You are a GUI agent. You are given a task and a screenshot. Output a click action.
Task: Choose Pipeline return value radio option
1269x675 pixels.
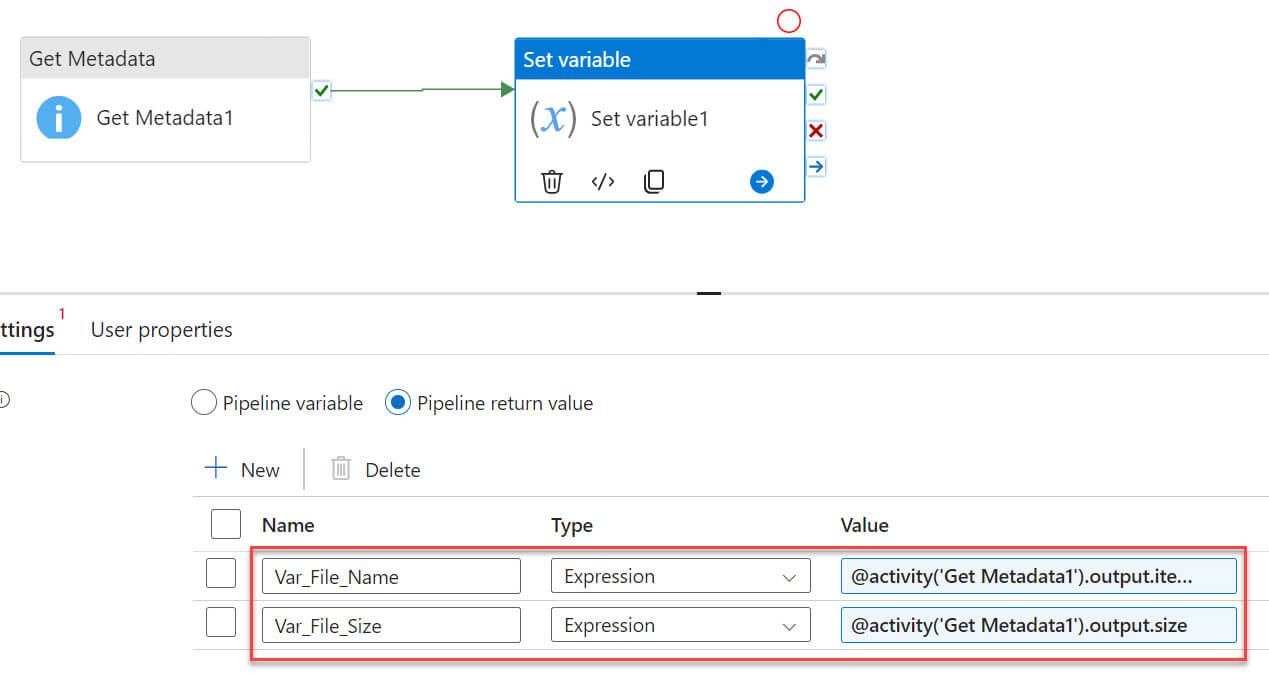(x=398, y=403)
